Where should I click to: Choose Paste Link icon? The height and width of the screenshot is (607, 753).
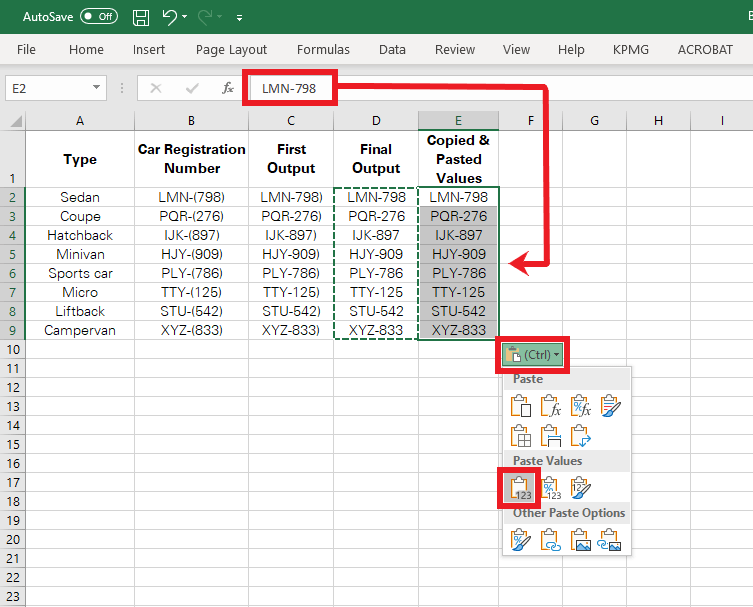tap(550, 540)
